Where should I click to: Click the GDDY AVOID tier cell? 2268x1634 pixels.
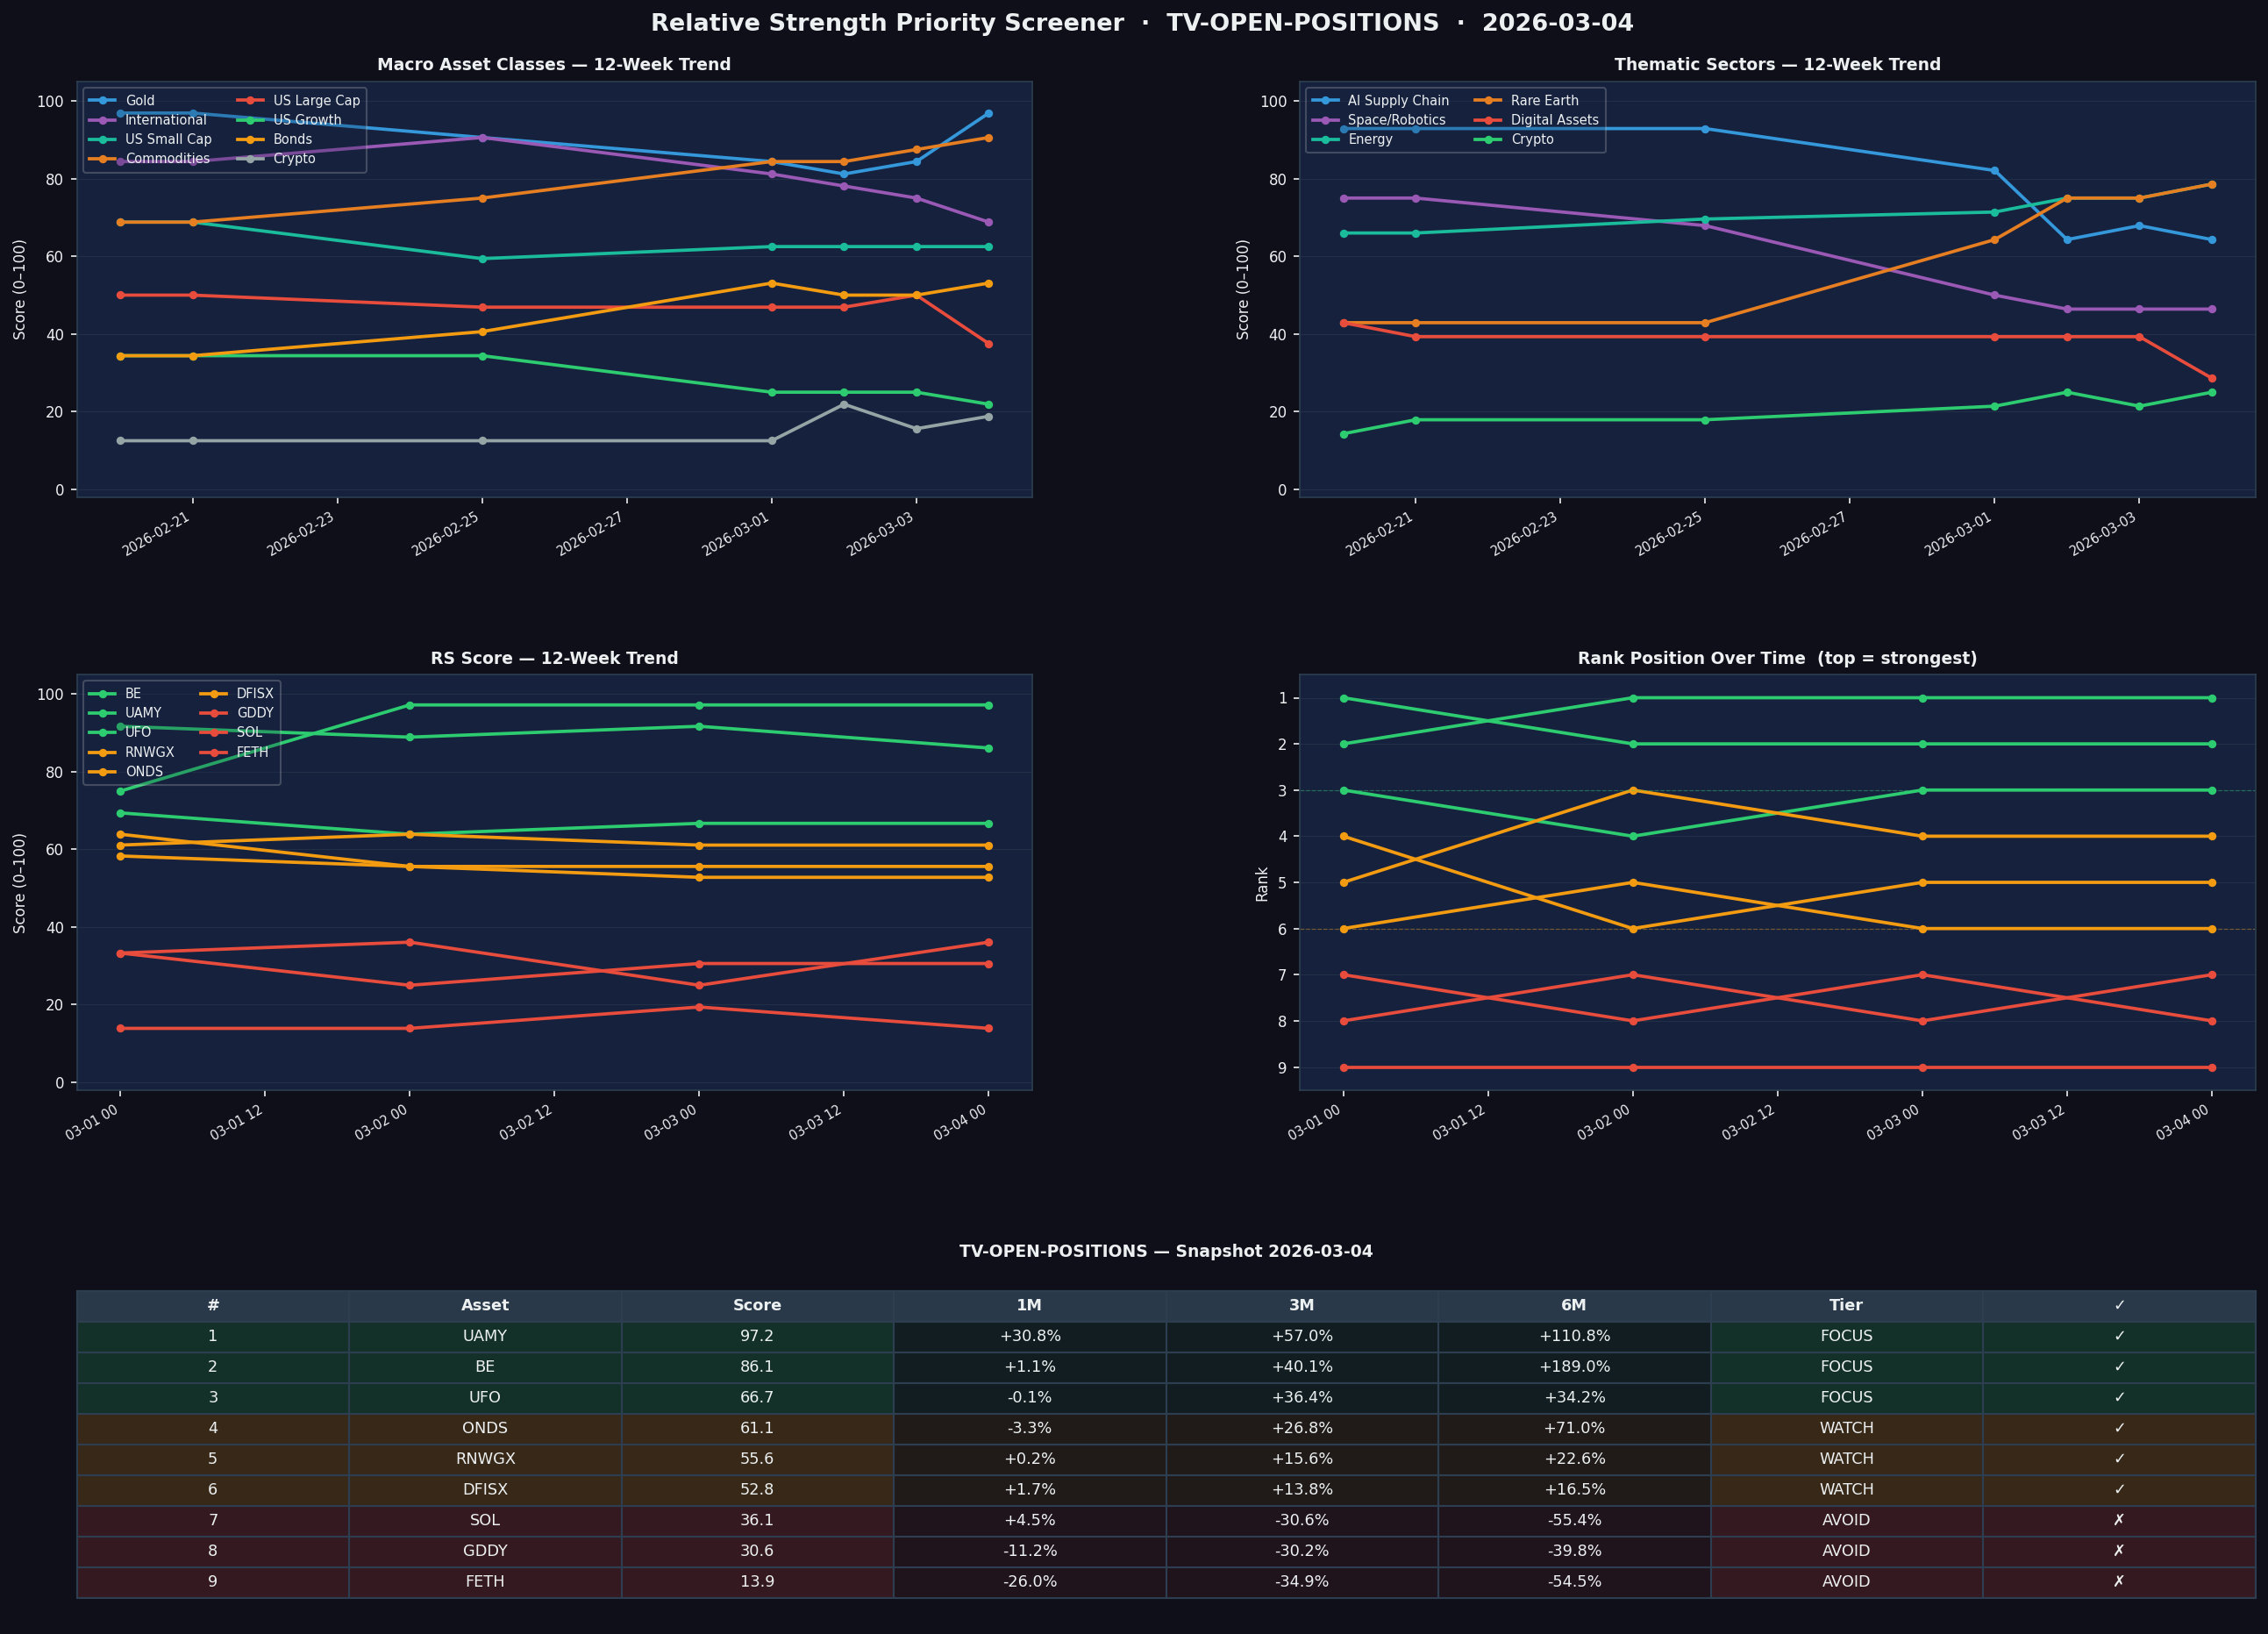1845,1551
